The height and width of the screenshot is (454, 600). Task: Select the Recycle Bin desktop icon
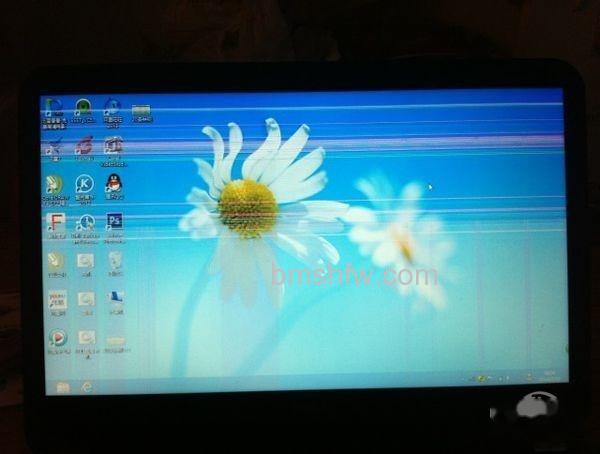(x=115, y=260)
